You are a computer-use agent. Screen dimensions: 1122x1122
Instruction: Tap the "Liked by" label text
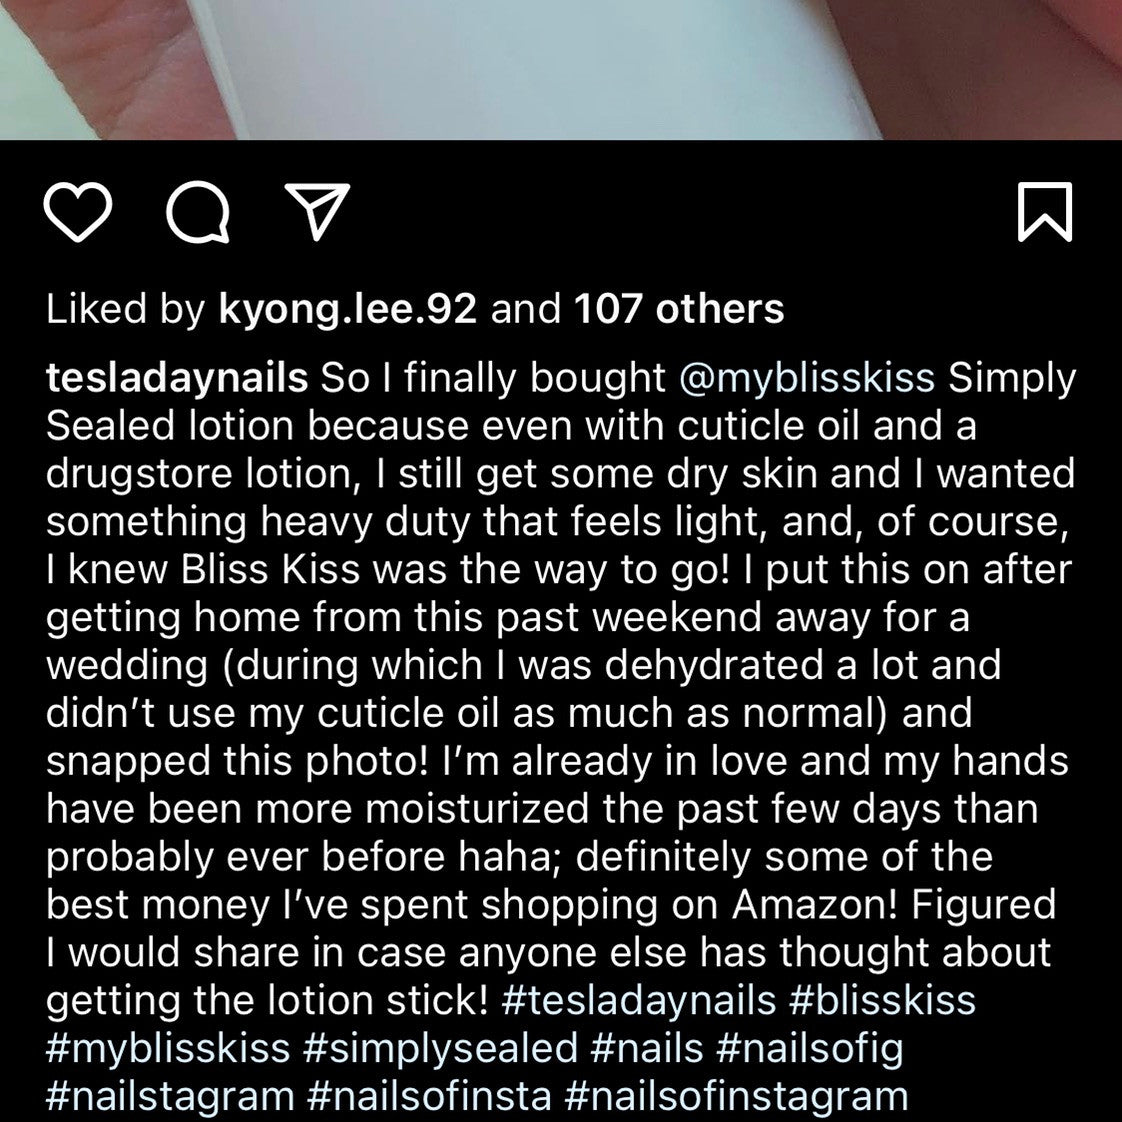point(125,309)
